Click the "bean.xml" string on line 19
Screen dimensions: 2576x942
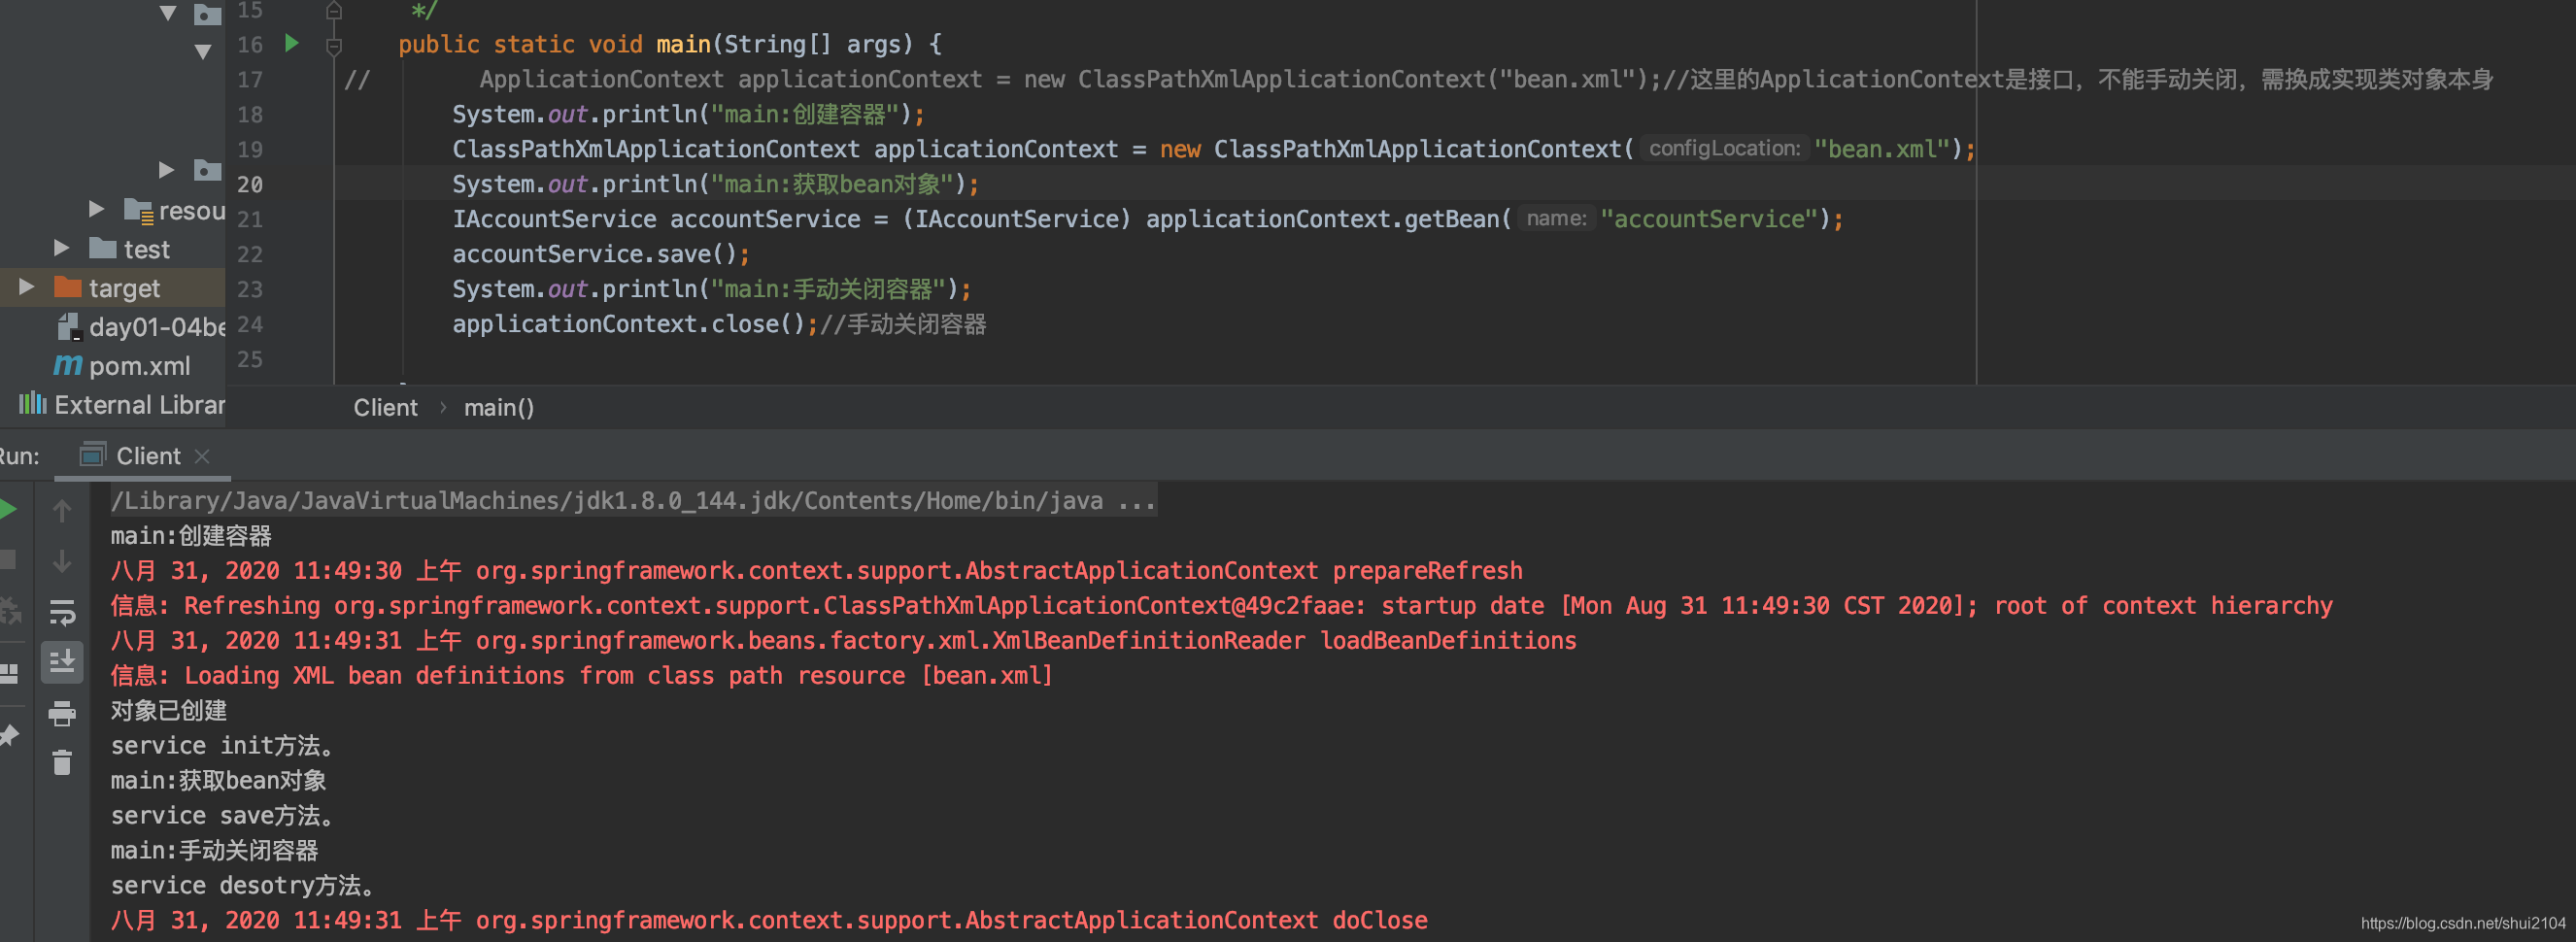click(1881, 149)
